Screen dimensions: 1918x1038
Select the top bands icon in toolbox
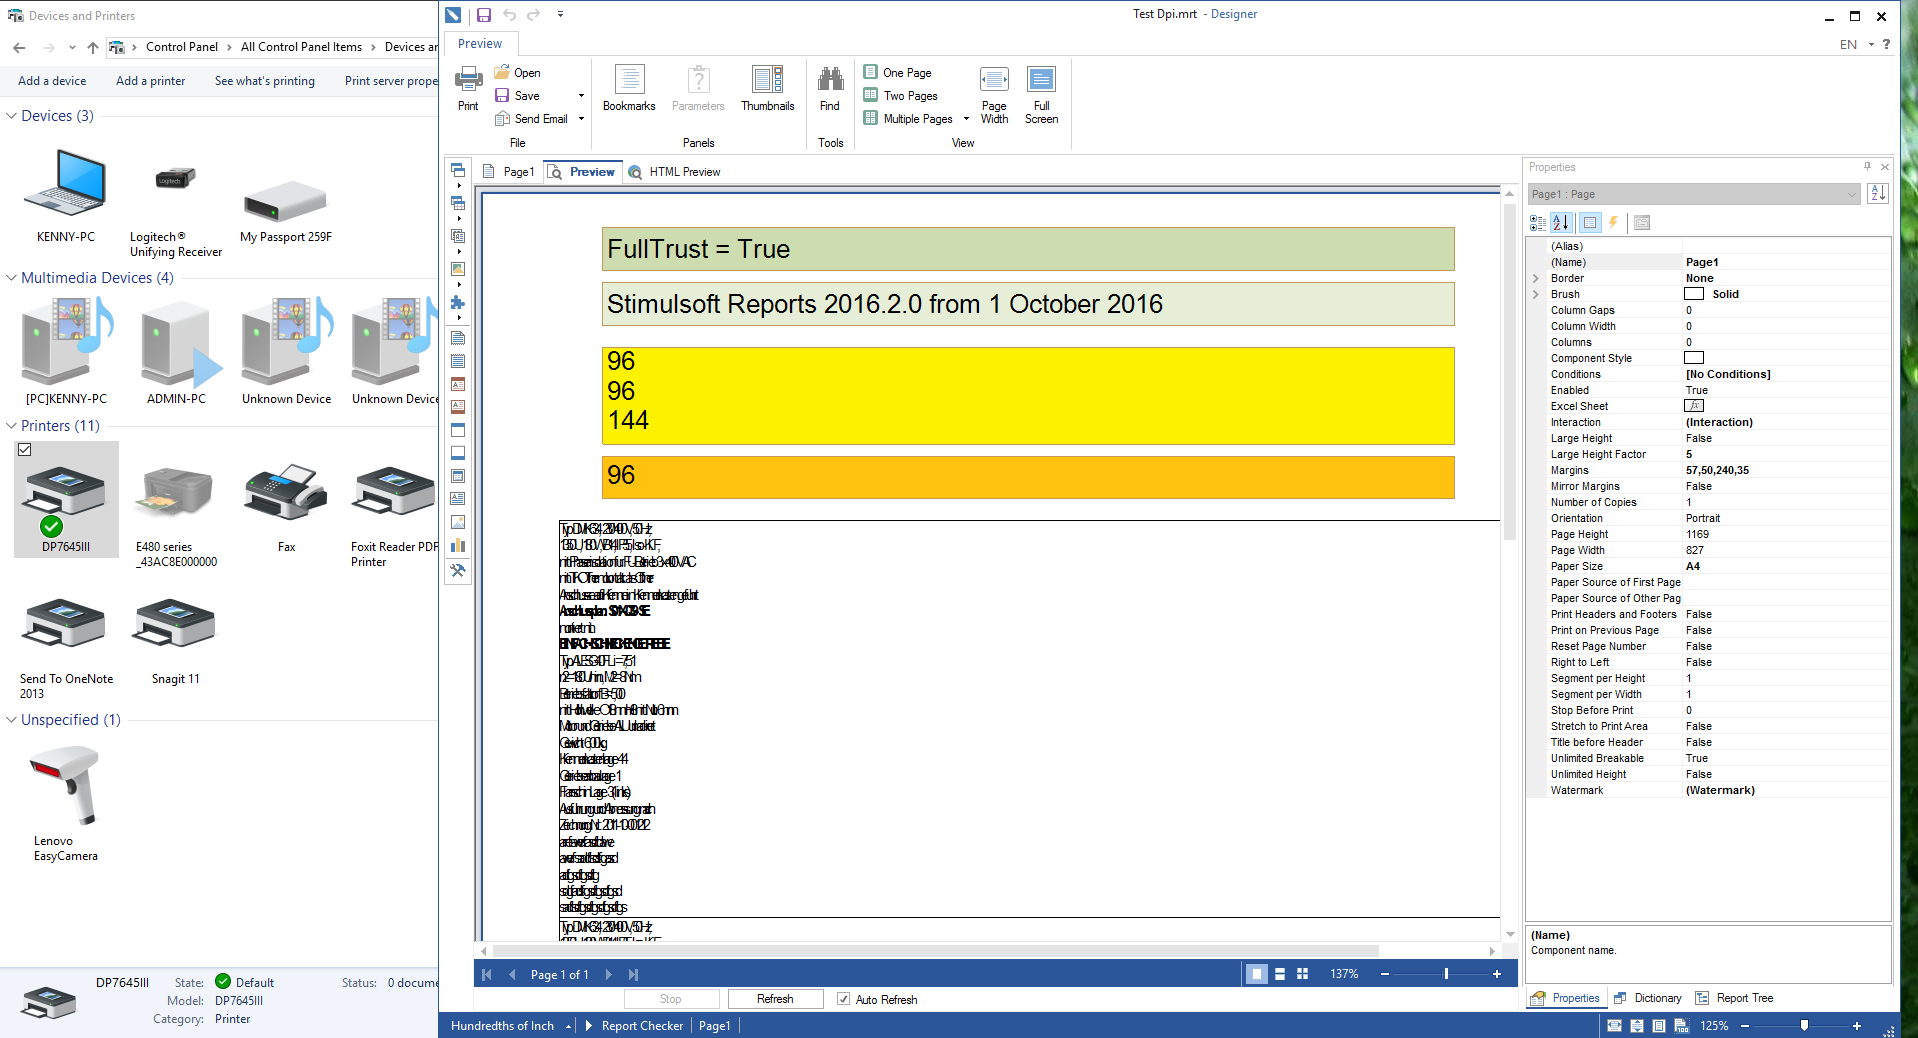458,170
